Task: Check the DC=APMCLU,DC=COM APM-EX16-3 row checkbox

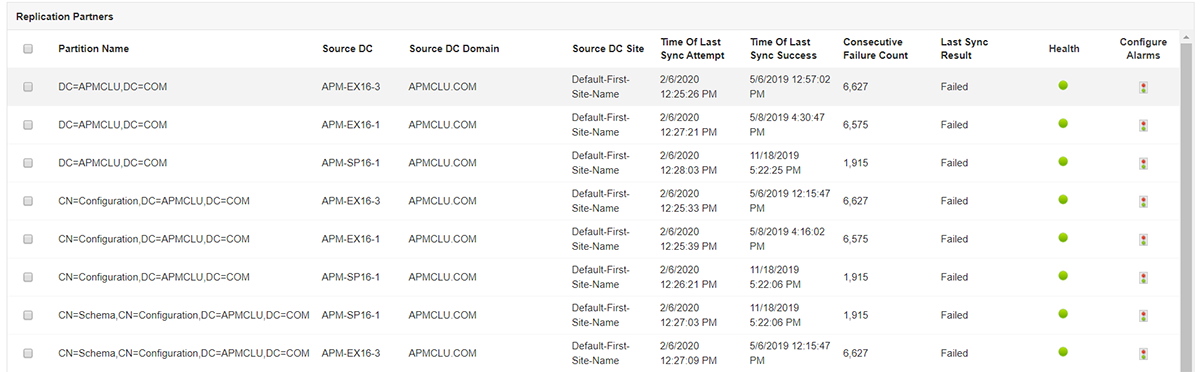Action: coord(28,87)
